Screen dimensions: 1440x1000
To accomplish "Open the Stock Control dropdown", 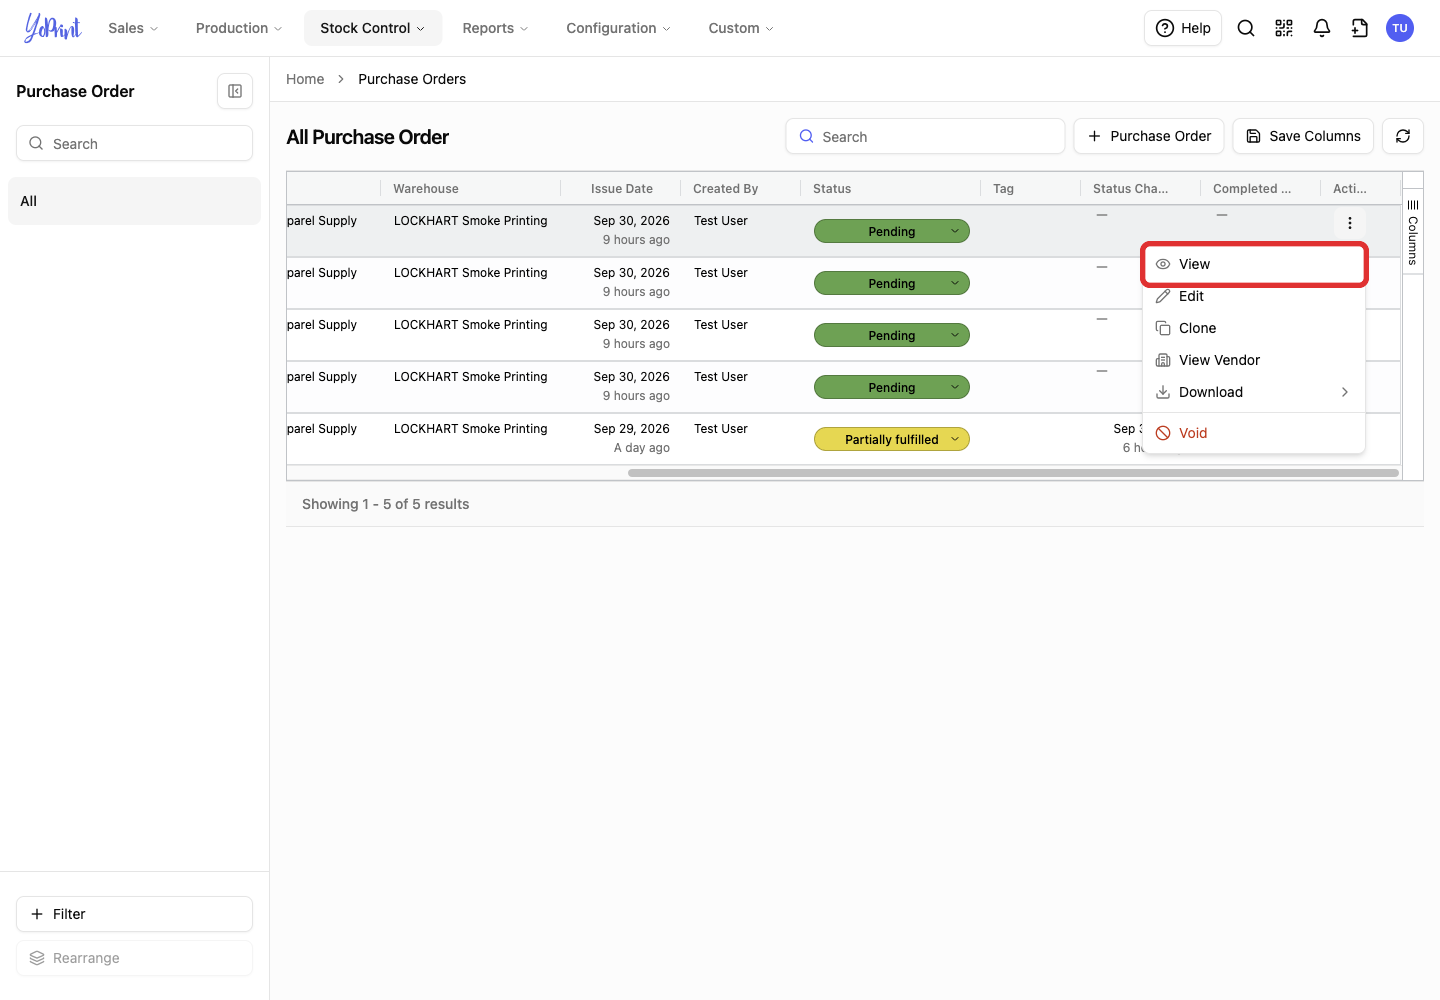I will click(x=372, y=28).
